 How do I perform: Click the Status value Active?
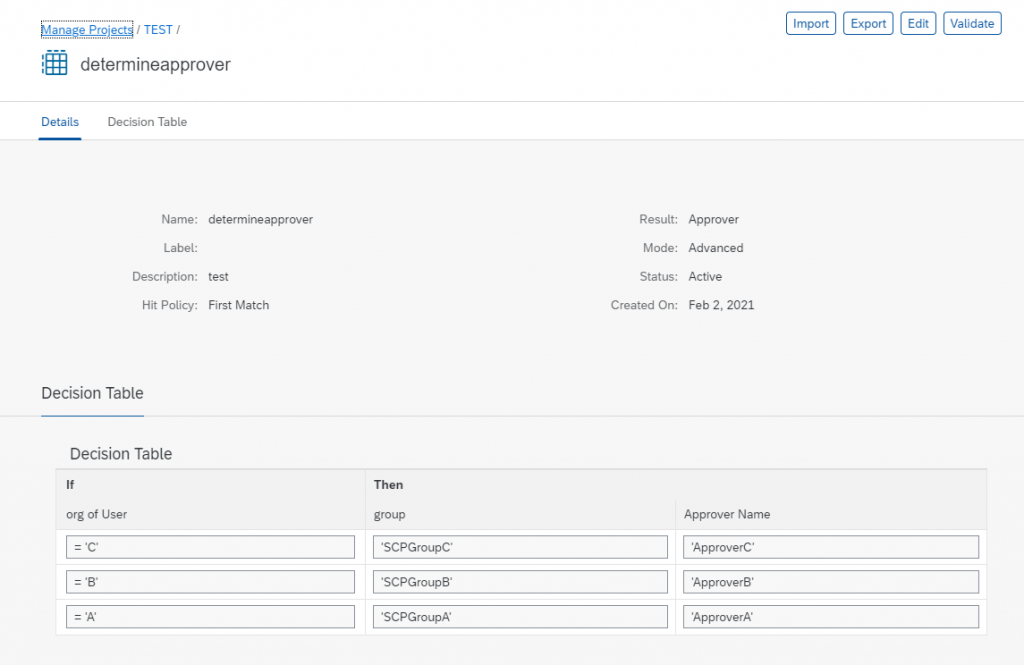click(x=705, y=276)
